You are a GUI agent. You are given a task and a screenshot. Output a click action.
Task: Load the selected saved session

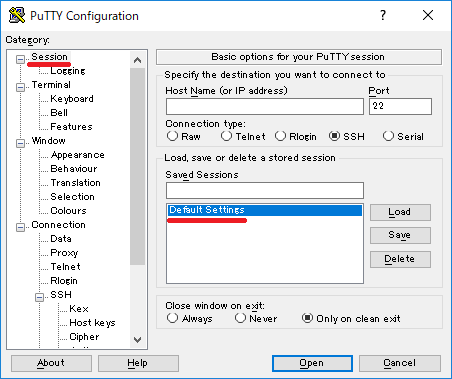tap(400, 212)
